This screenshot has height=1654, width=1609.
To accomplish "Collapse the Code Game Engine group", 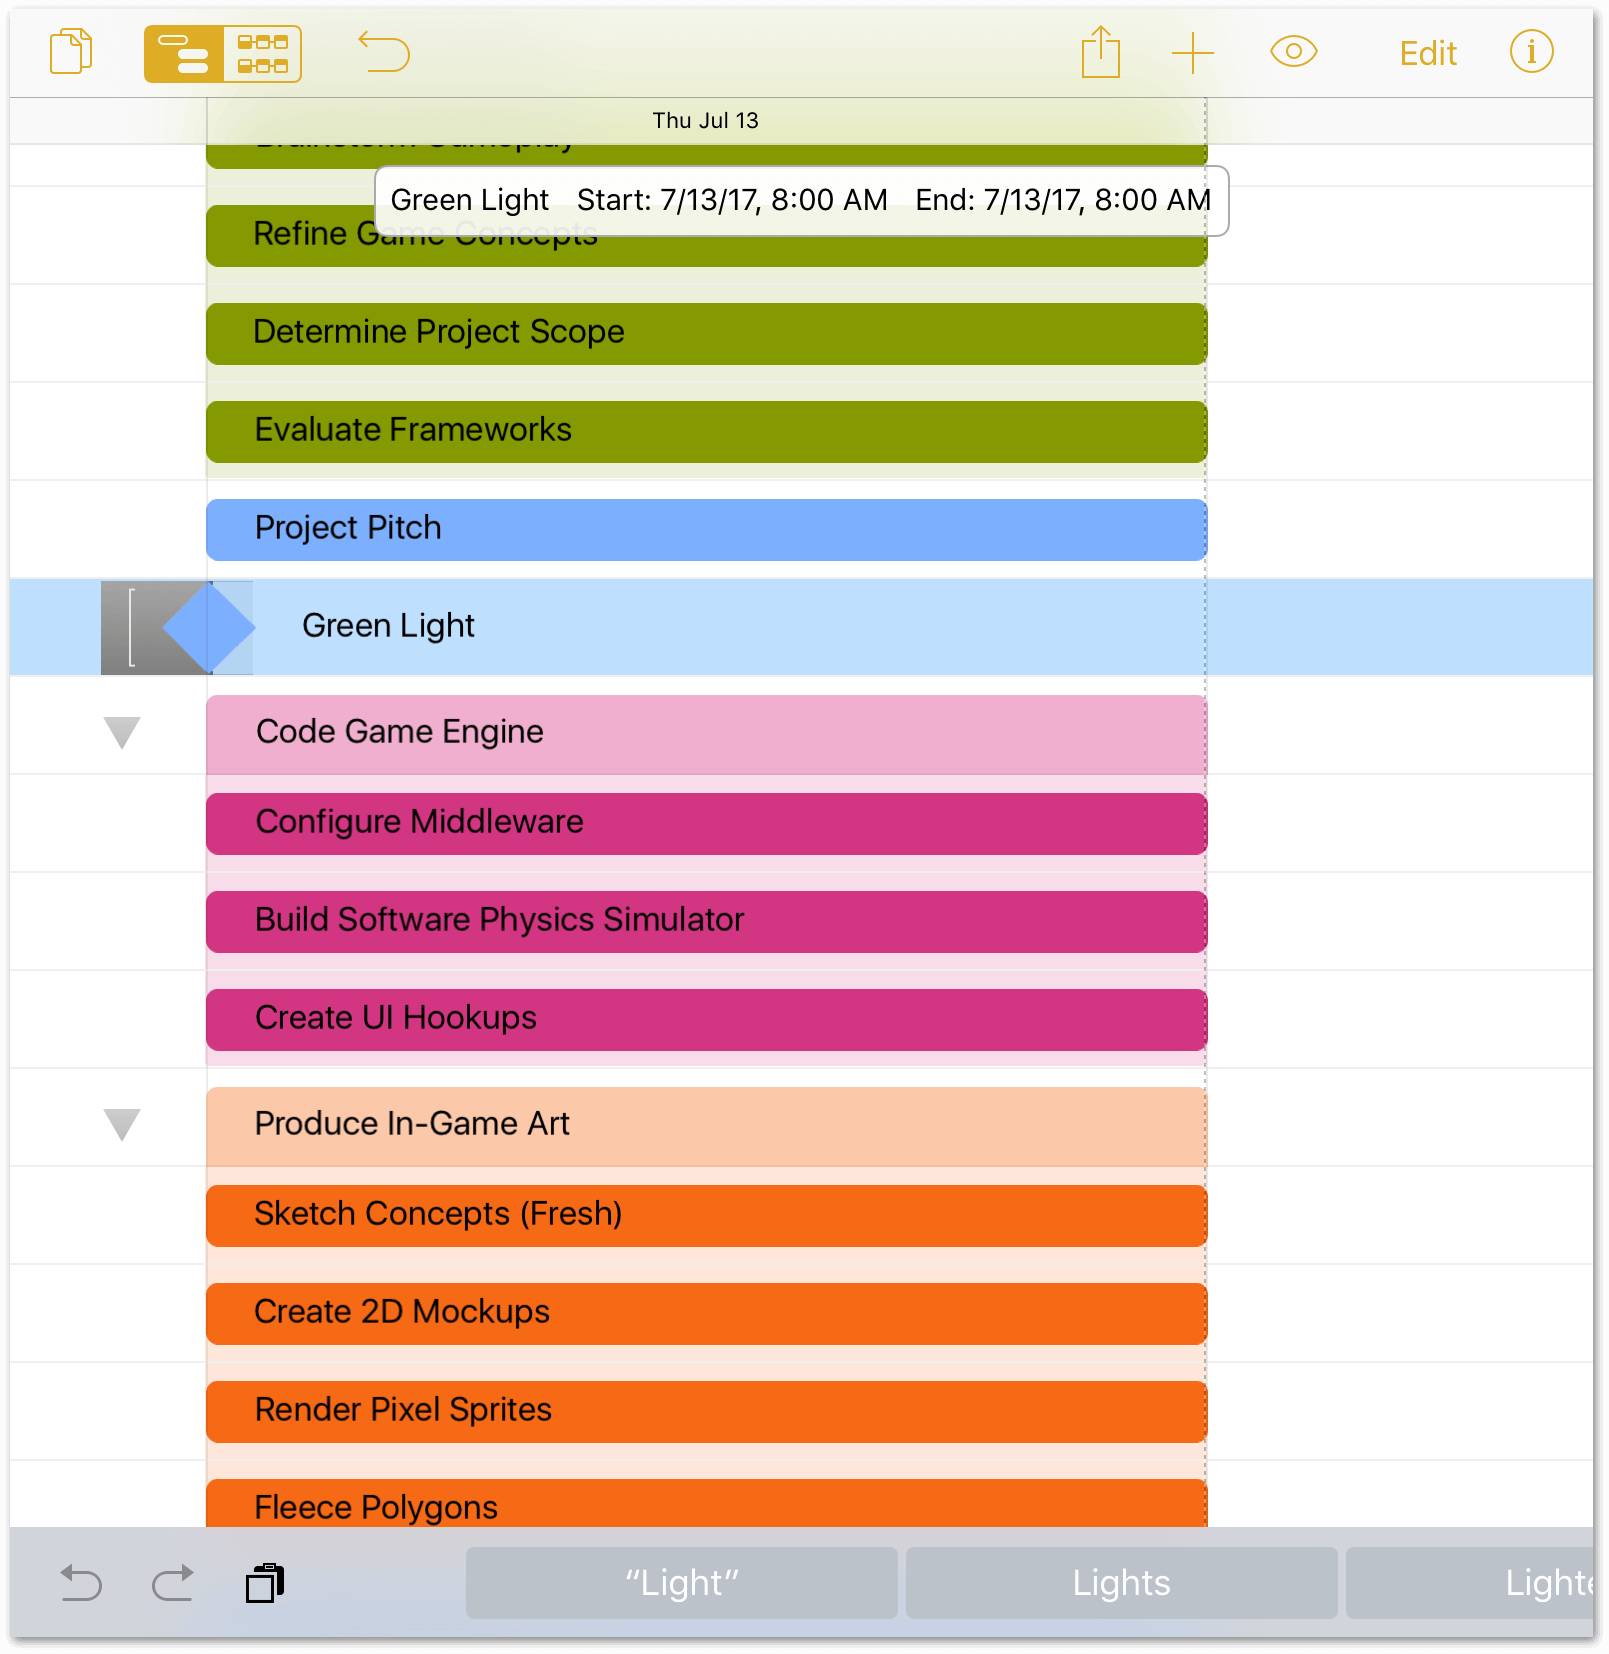I will tap(122, 732).
